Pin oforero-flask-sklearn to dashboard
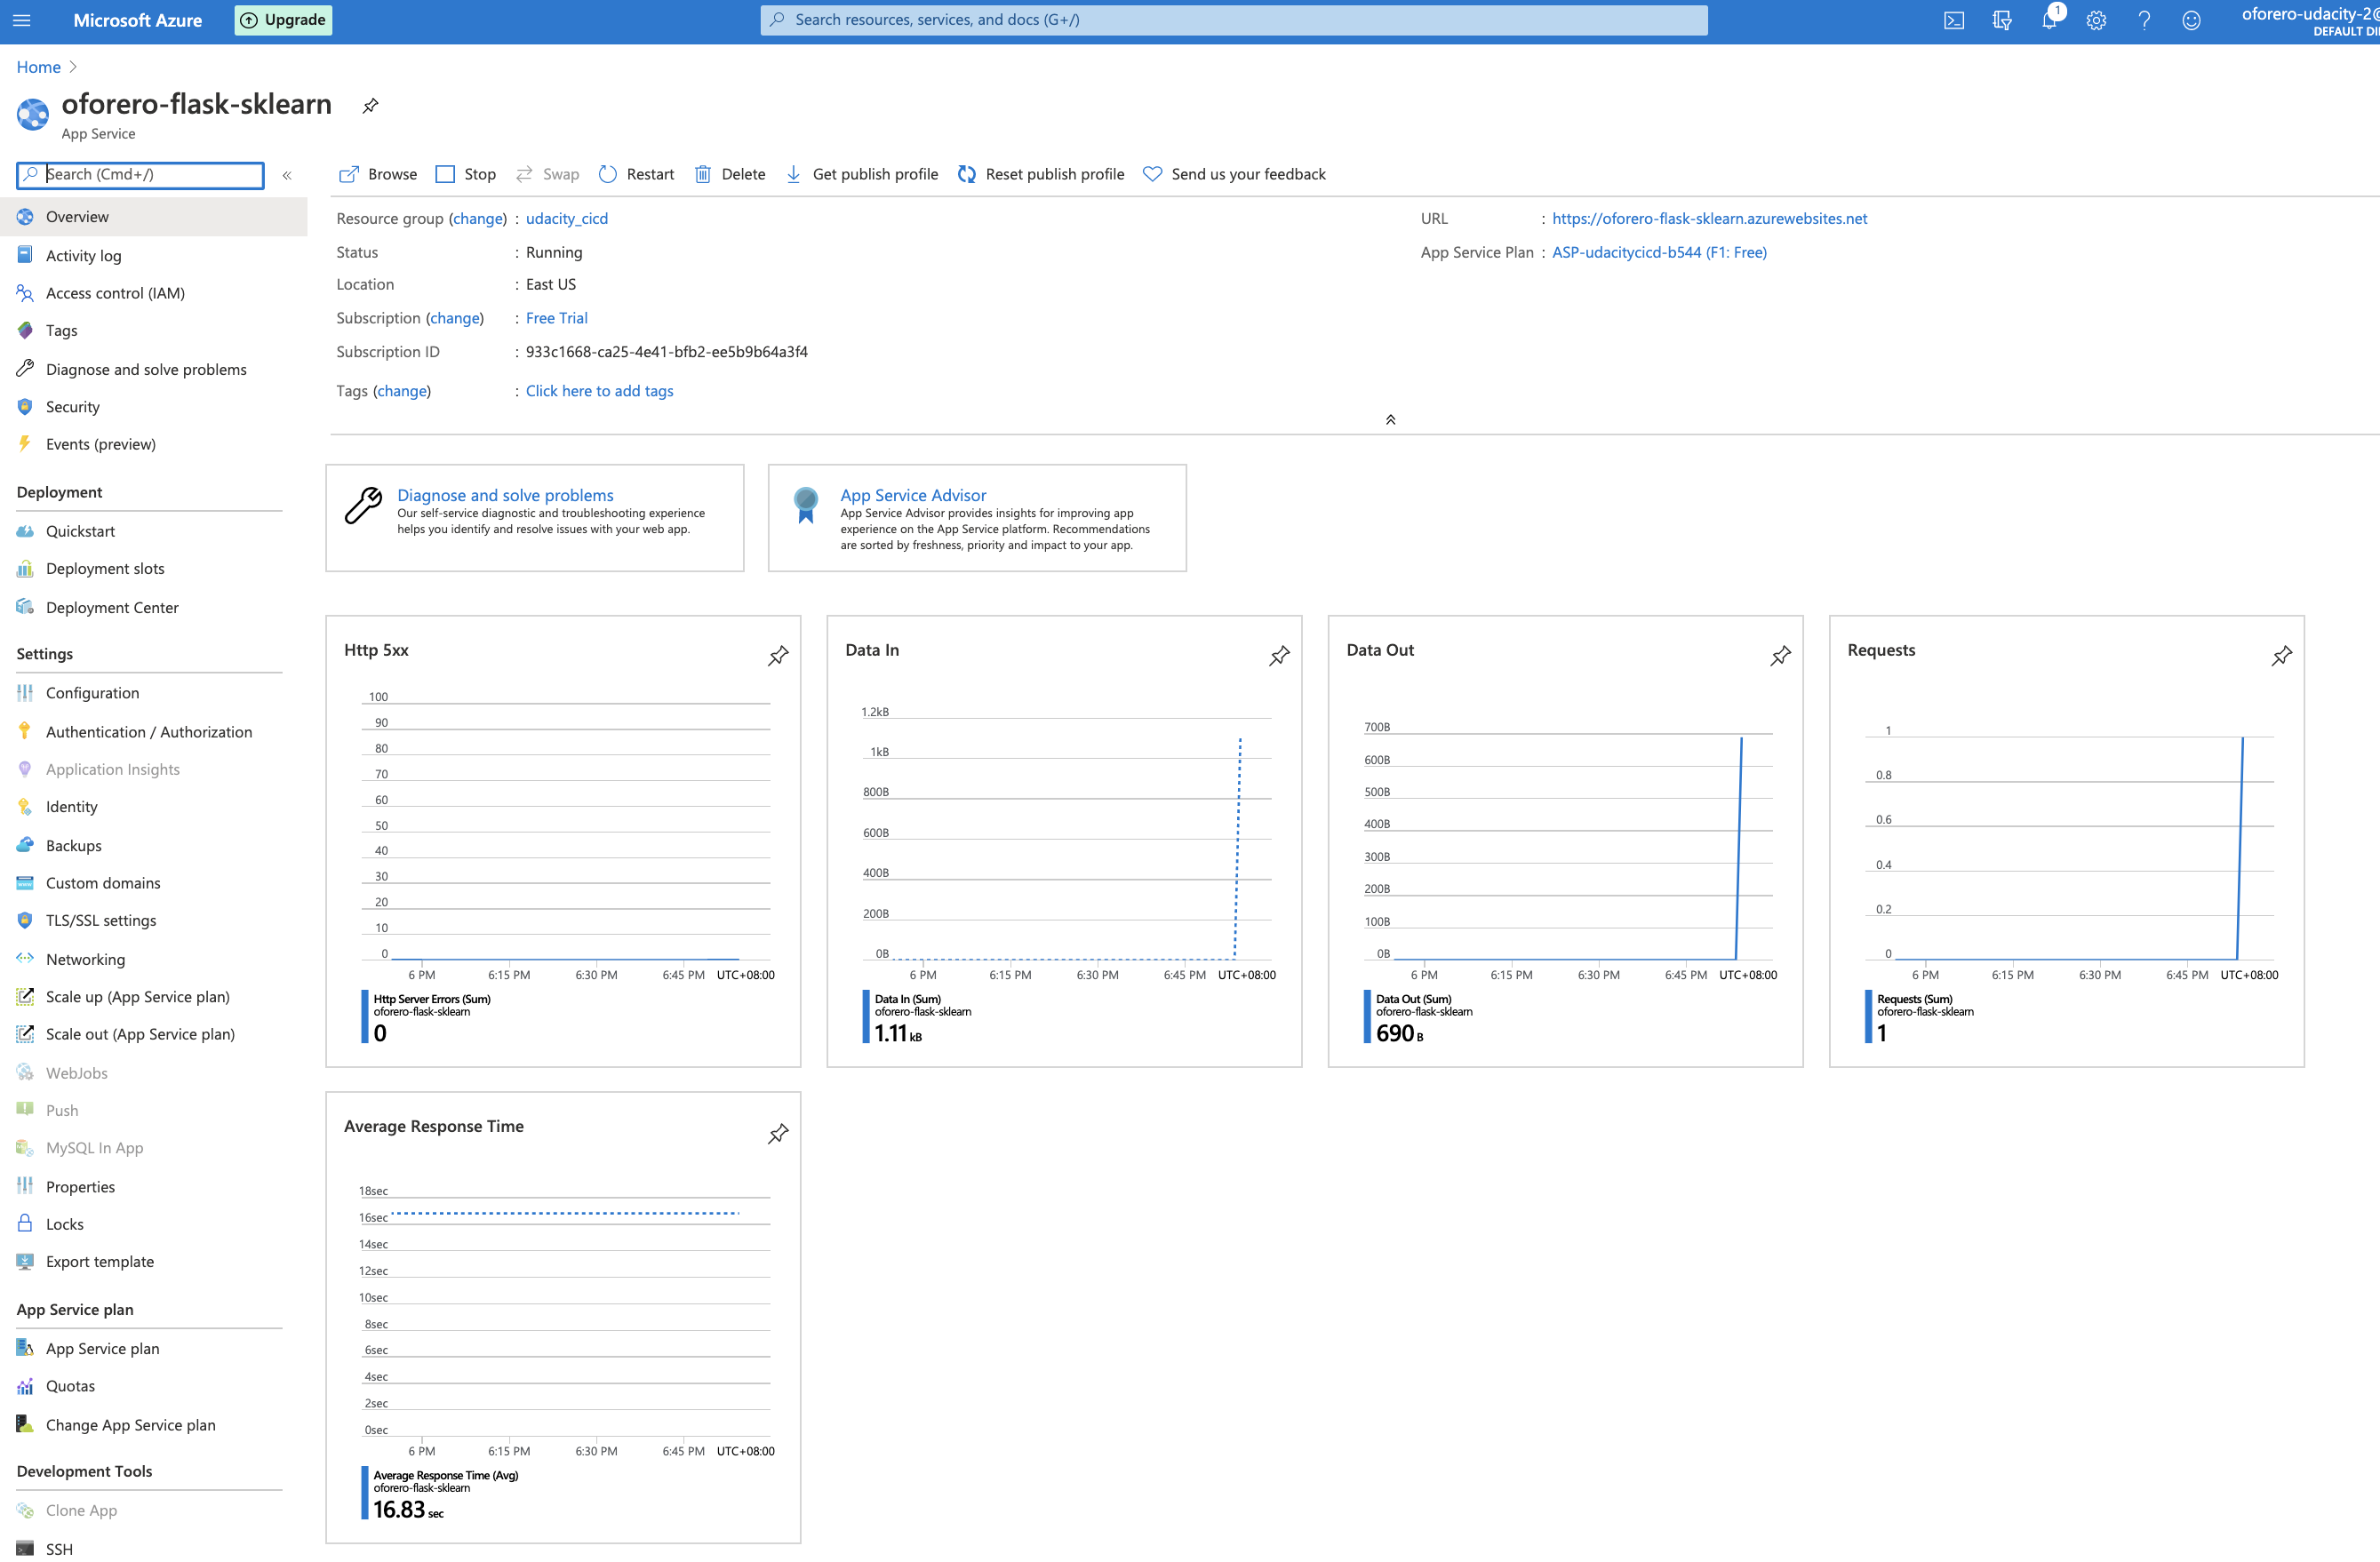The image size is (2380, 1562). (370, 106)
